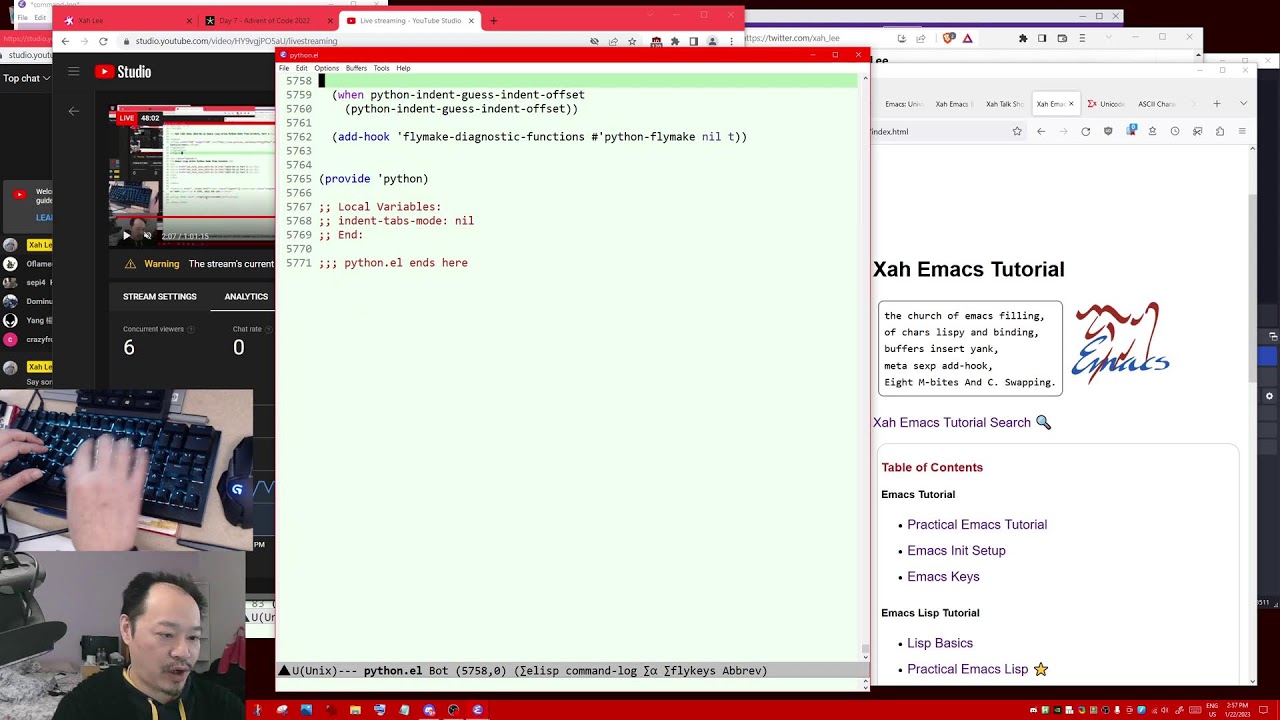
Task: Click the Brave rewards triangle icon
Action: coord(967,38)
